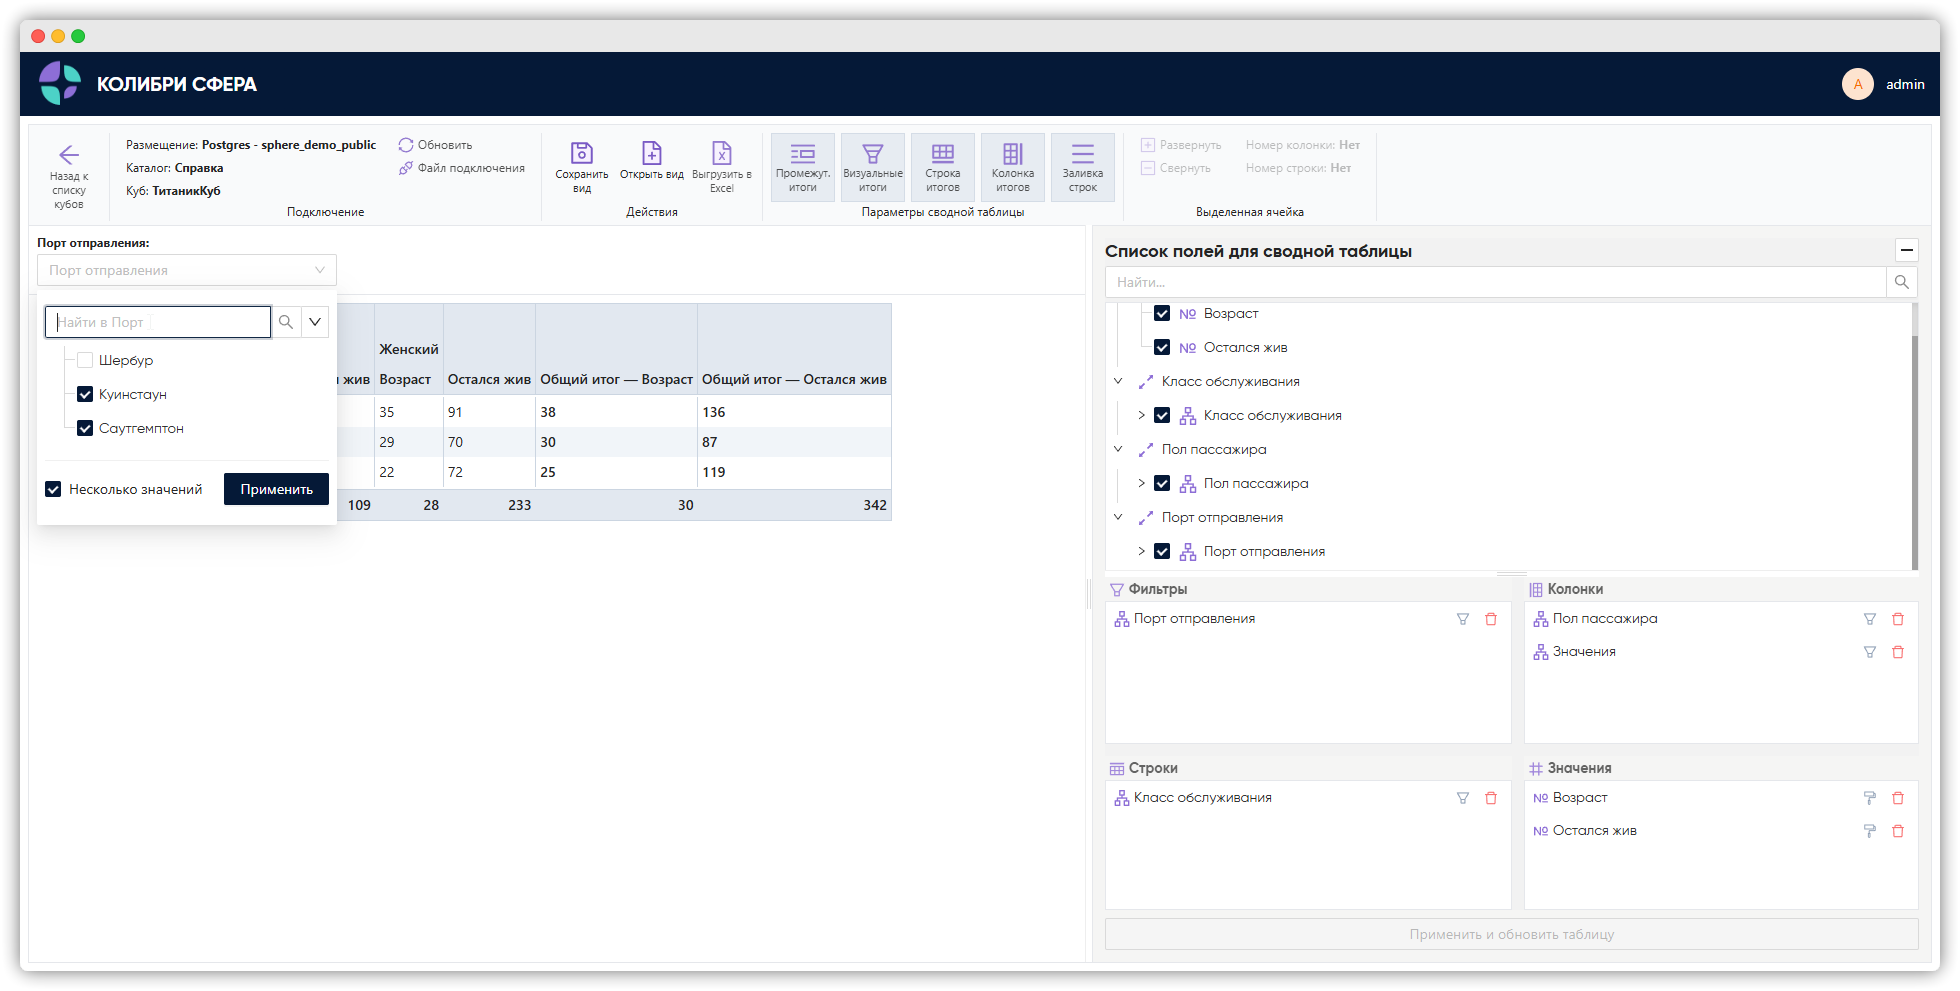Viewport: 1960px width, 991px height.
Task: Delete Возраст from Значения
Action: pos(1898,798)
